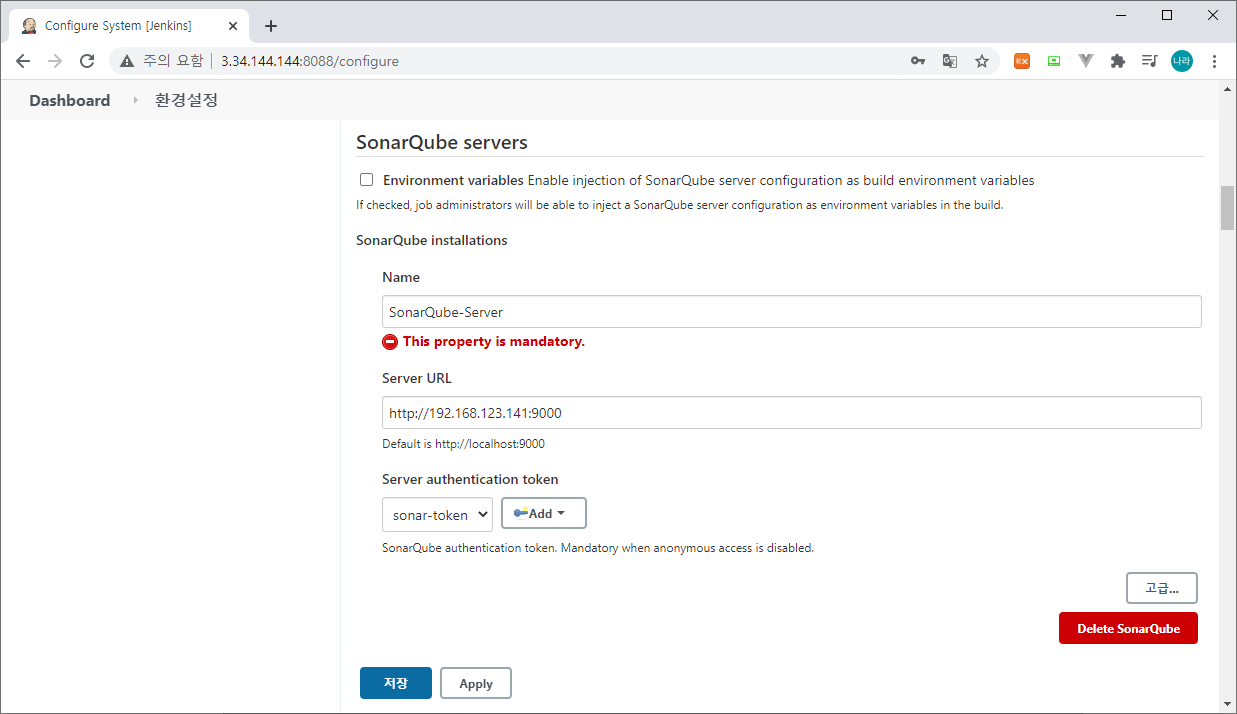This screenshot has width=1237, height=714.
Task: Click the 환경설정 breadcrumb
Action: (x=186, y=100)
